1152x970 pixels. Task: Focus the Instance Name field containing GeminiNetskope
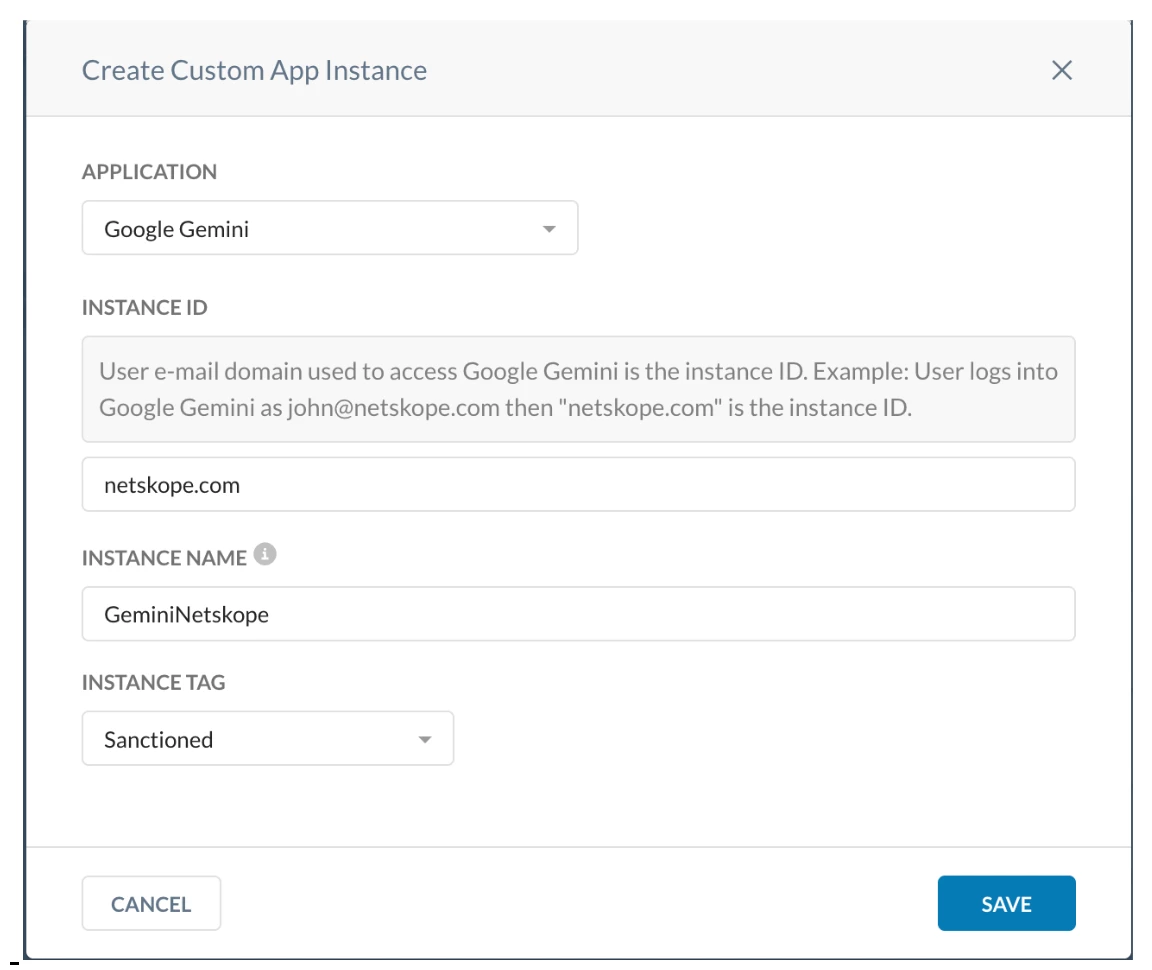(x=578, y=613)
